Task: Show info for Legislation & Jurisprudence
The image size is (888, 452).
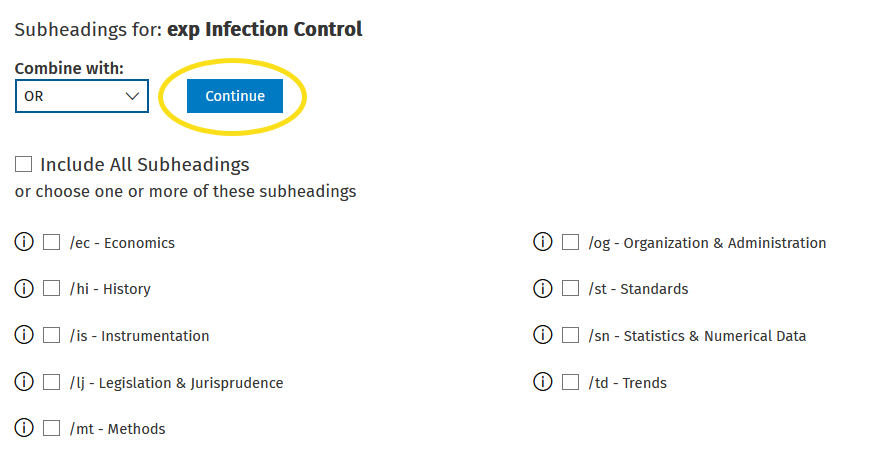Action: pos(24,382)
